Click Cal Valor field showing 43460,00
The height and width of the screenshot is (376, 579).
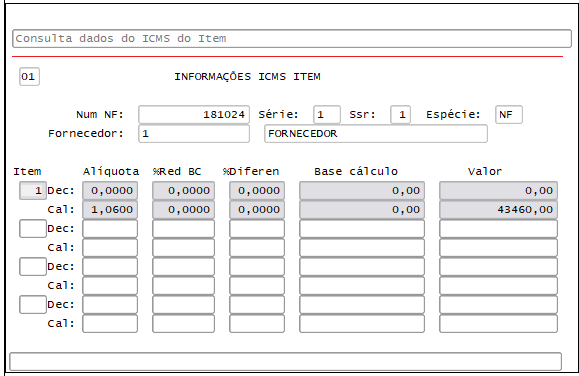(x=499, y=209)
